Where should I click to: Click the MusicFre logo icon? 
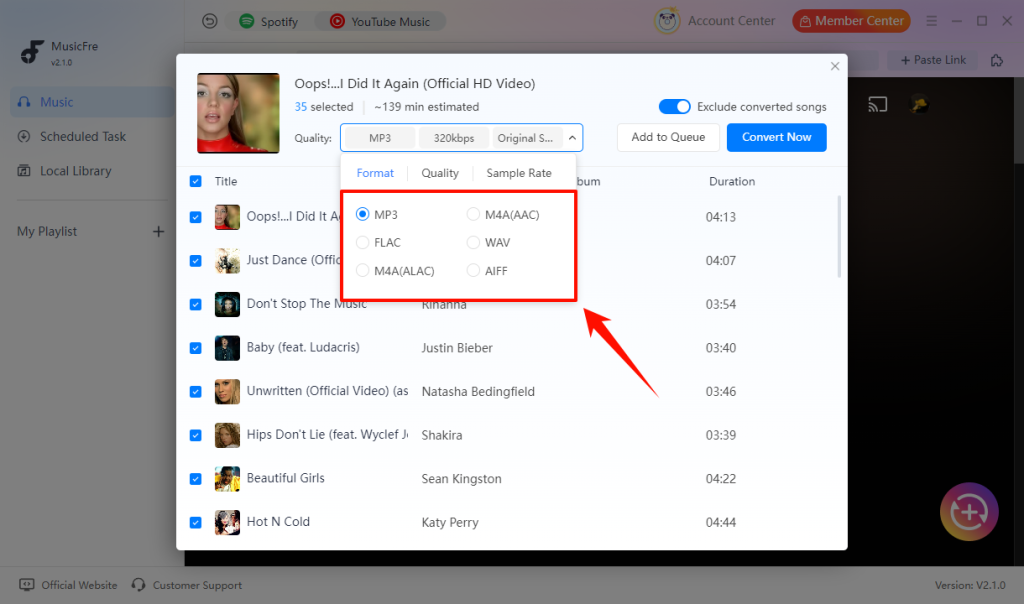pyautogui.click(x=31, y=52)
